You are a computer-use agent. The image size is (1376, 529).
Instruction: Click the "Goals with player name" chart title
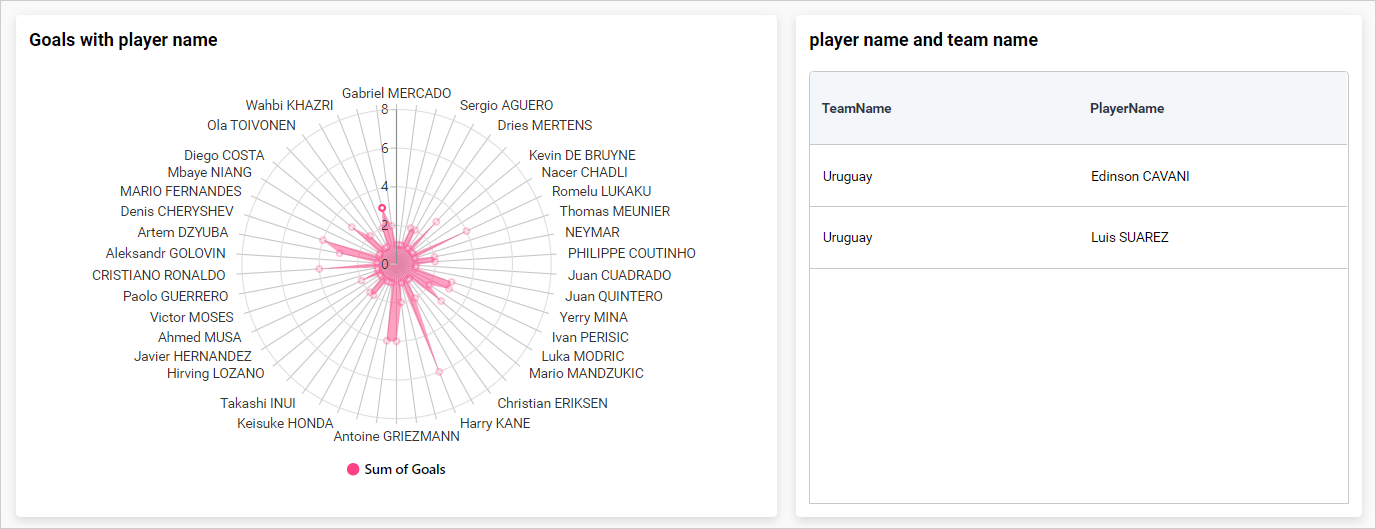coord(123,40)
